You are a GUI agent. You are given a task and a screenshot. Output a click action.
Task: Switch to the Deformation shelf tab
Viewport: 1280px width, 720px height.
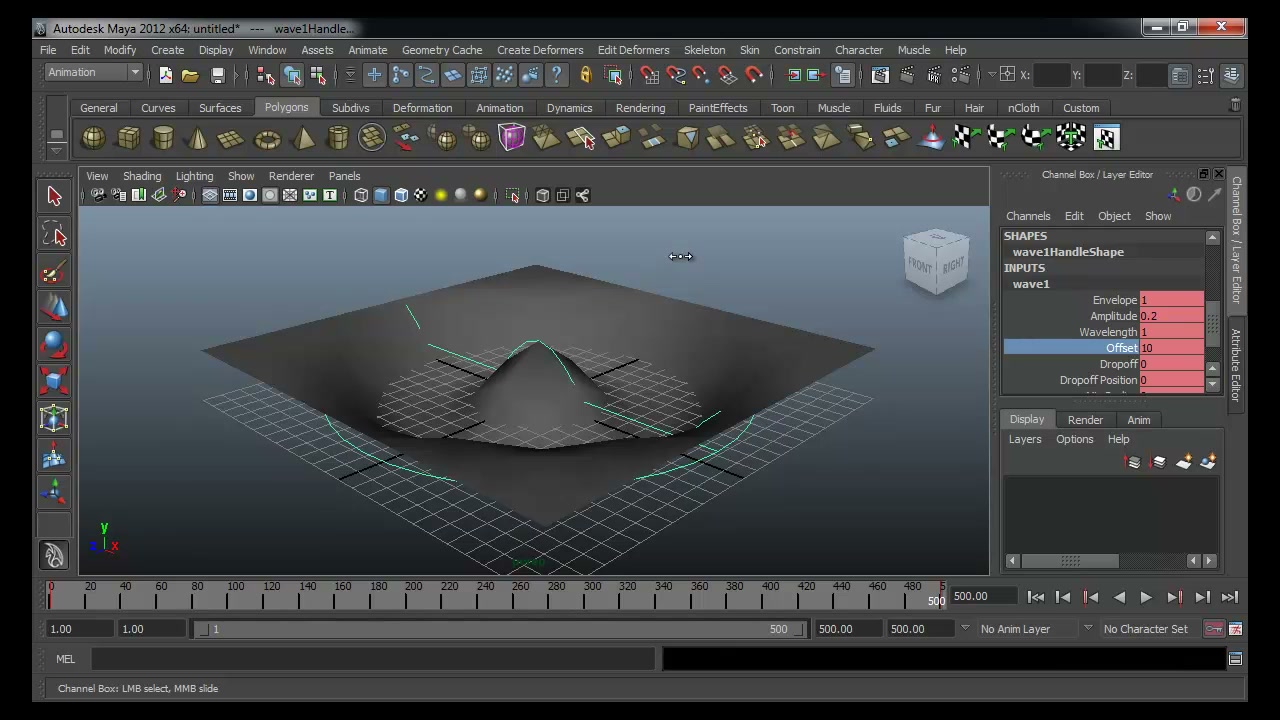[422, 108]
